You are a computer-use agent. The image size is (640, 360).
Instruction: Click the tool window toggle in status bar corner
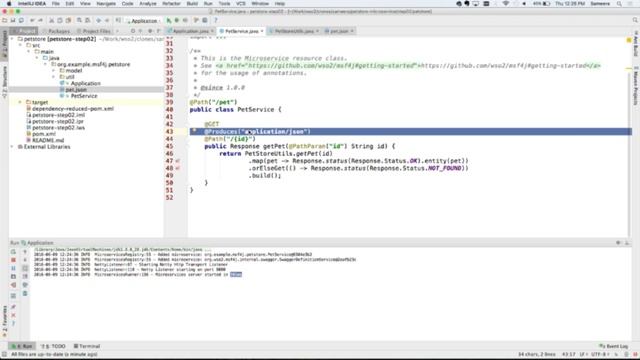pos(4,354)
